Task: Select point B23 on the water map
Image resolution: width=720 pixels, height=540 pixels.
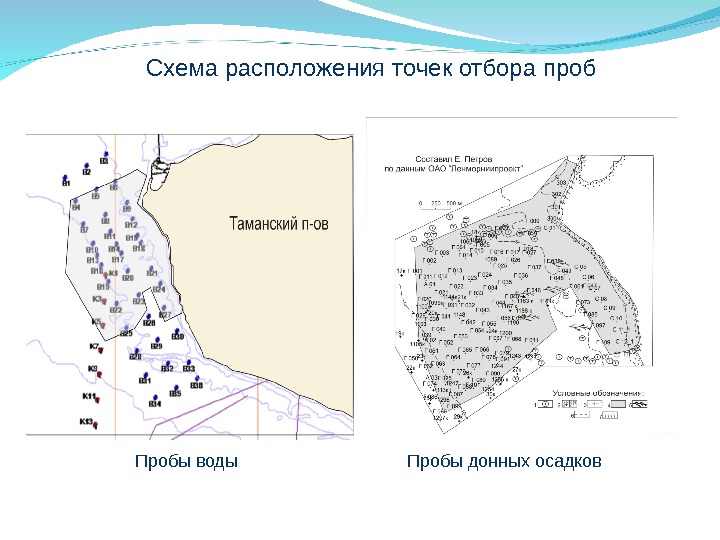Action: point(139,296)
